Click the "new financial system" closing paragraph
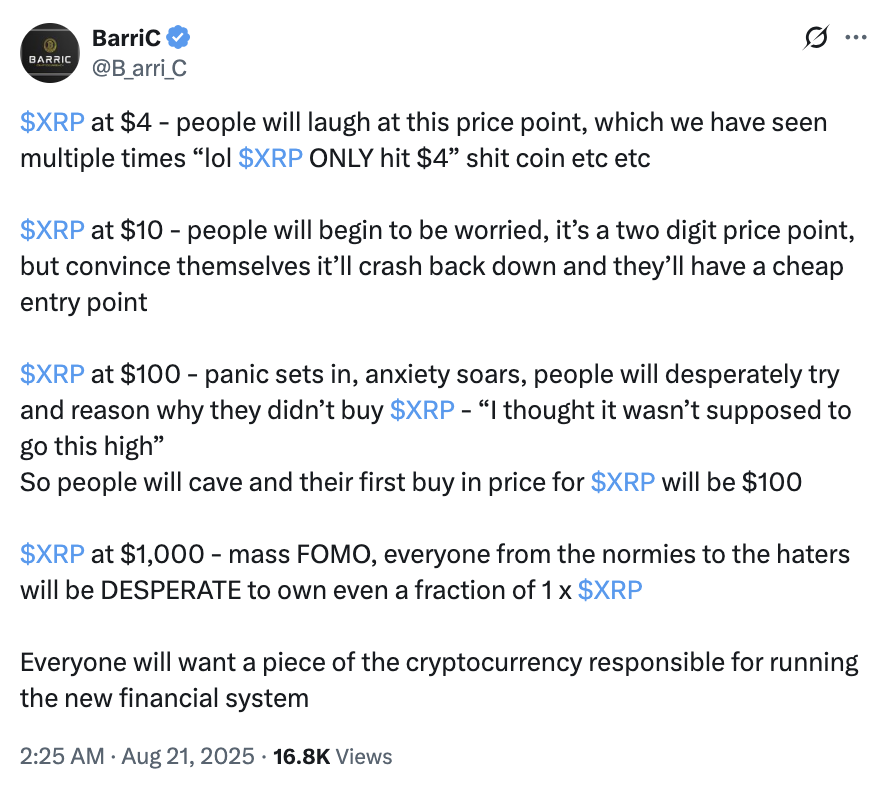 [439, 680]
